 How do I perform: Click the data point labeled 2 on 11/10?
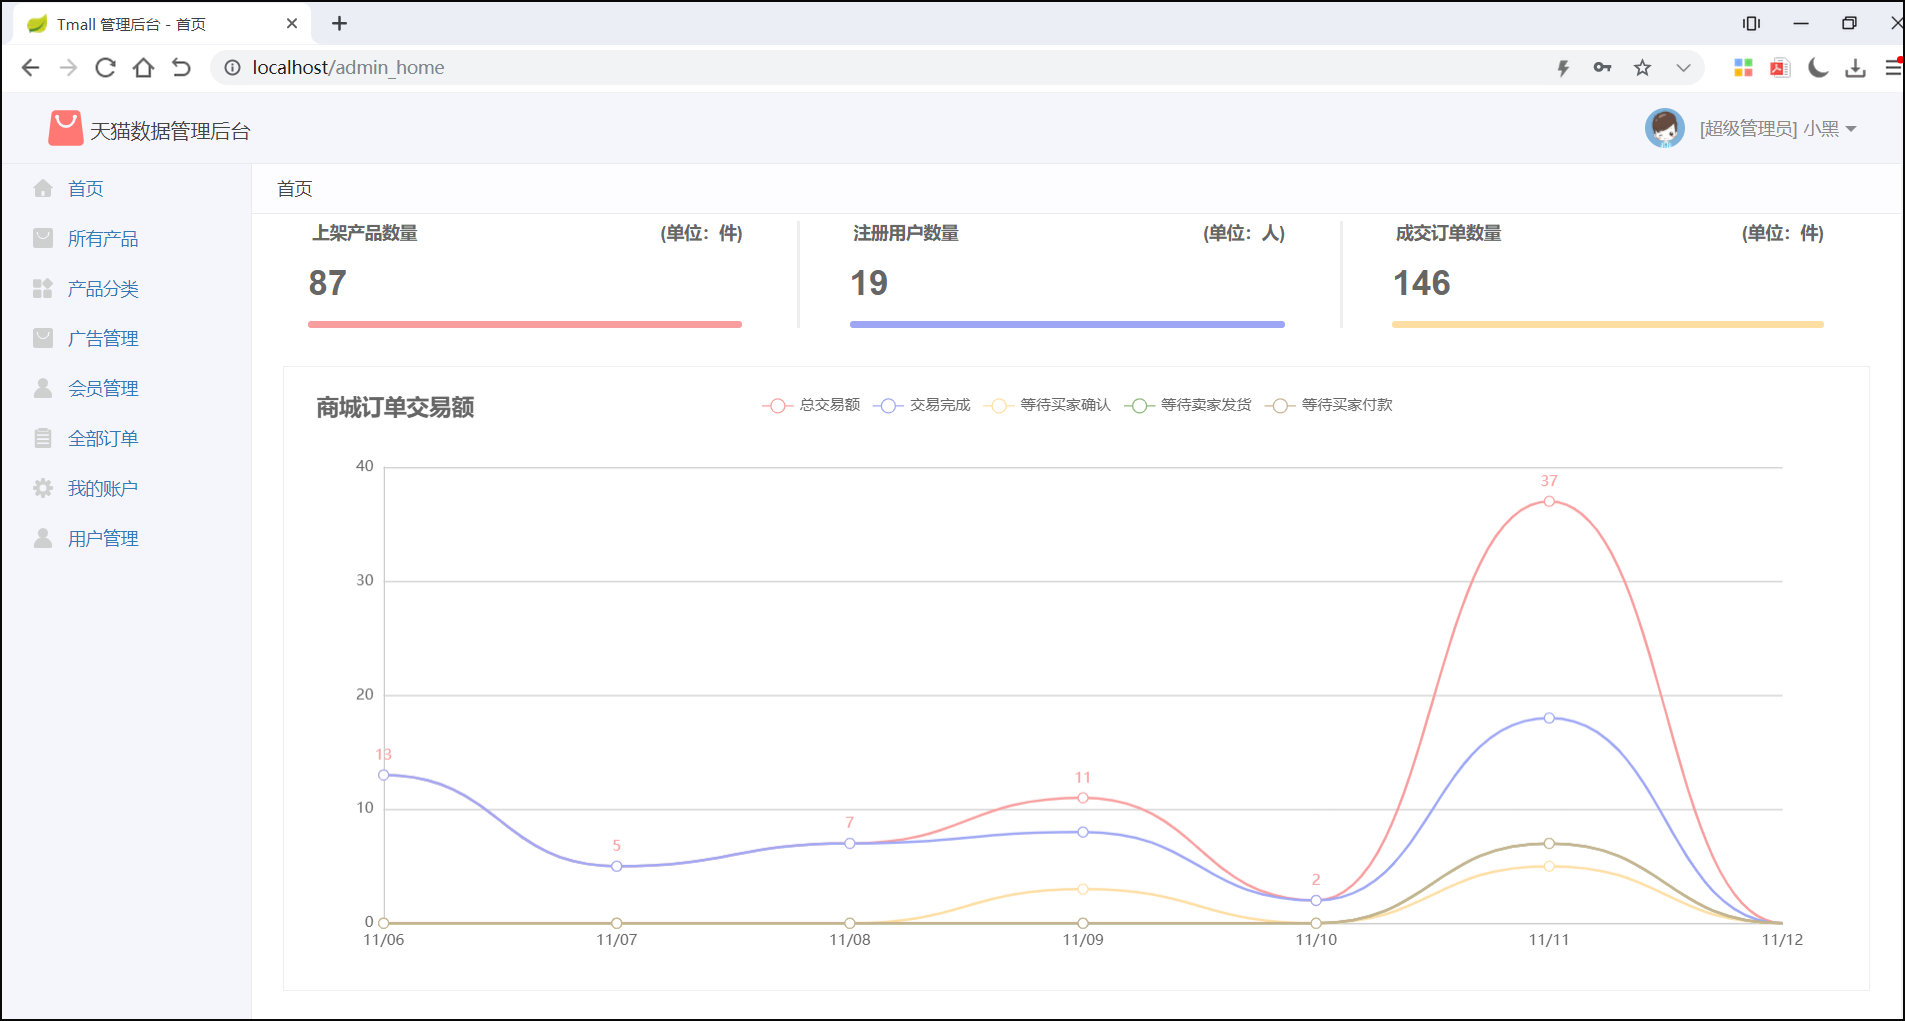pyautogui.click(x=1316, y=900)
